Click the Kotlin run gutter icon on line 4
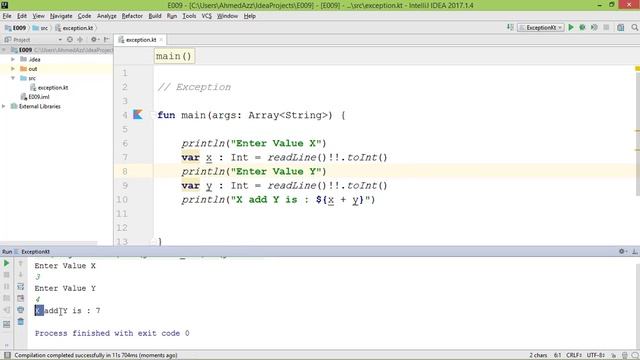640x360 pixels. pos(138,115)
